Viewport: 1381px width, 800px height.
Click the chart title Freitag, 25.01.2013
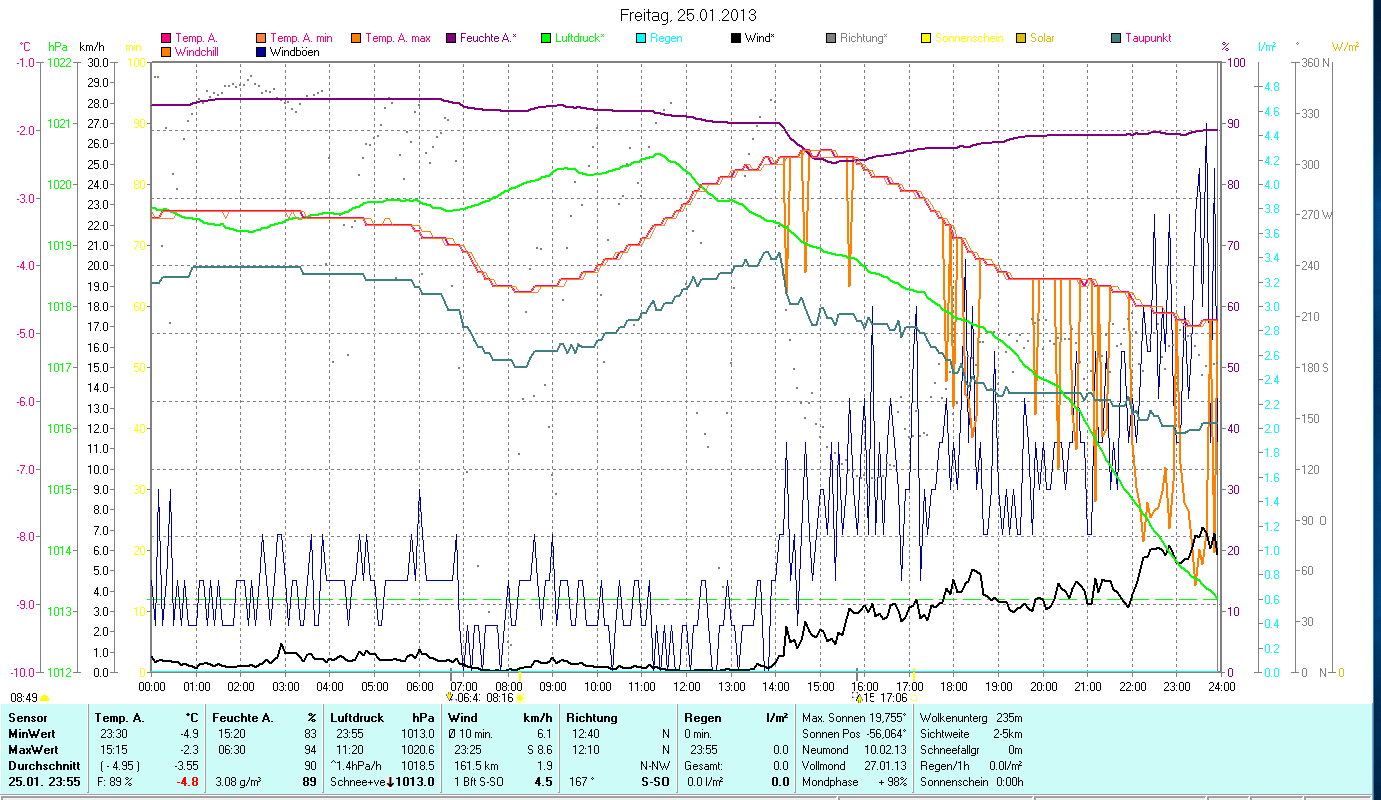pos(688,15)
